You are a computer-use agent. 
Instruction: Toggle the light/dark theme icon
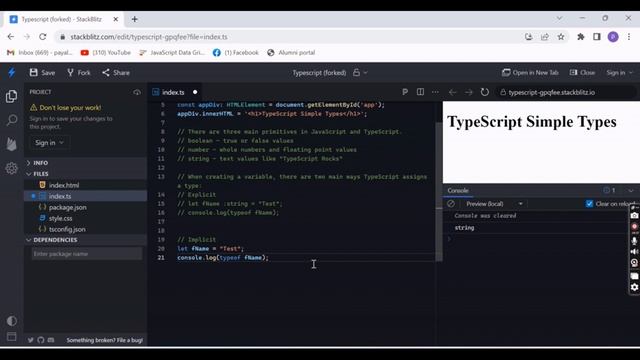tap(12, 321)
